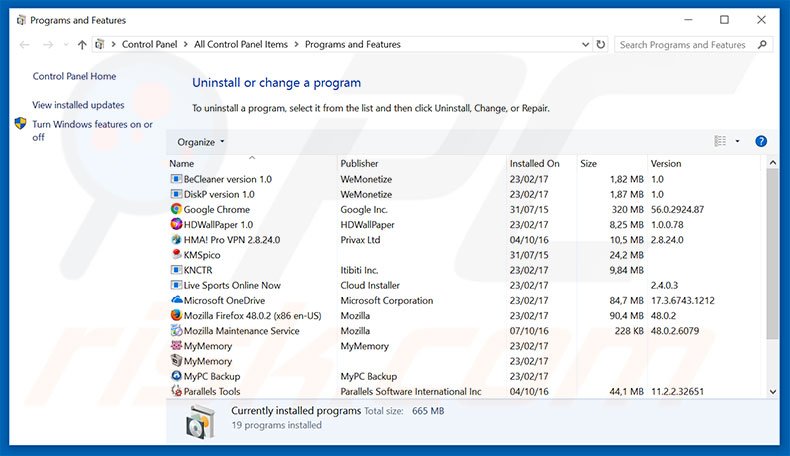Image resolution: width=790 pixels, height=456 pixels.
Task: Select the MyMemory icon with MyMemory publisher
Action: (x=176, y=346)
